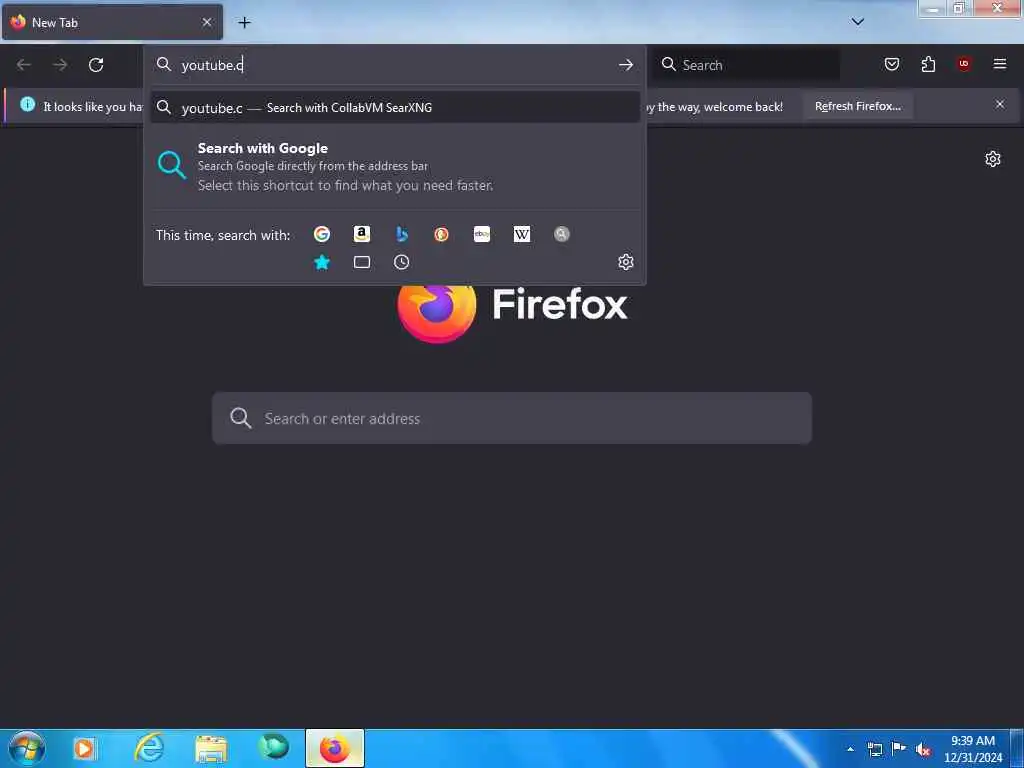This screenshot has height=768, width=1024.
Task: Click the Firefox taskbar button
Action: tap(335, 748)
